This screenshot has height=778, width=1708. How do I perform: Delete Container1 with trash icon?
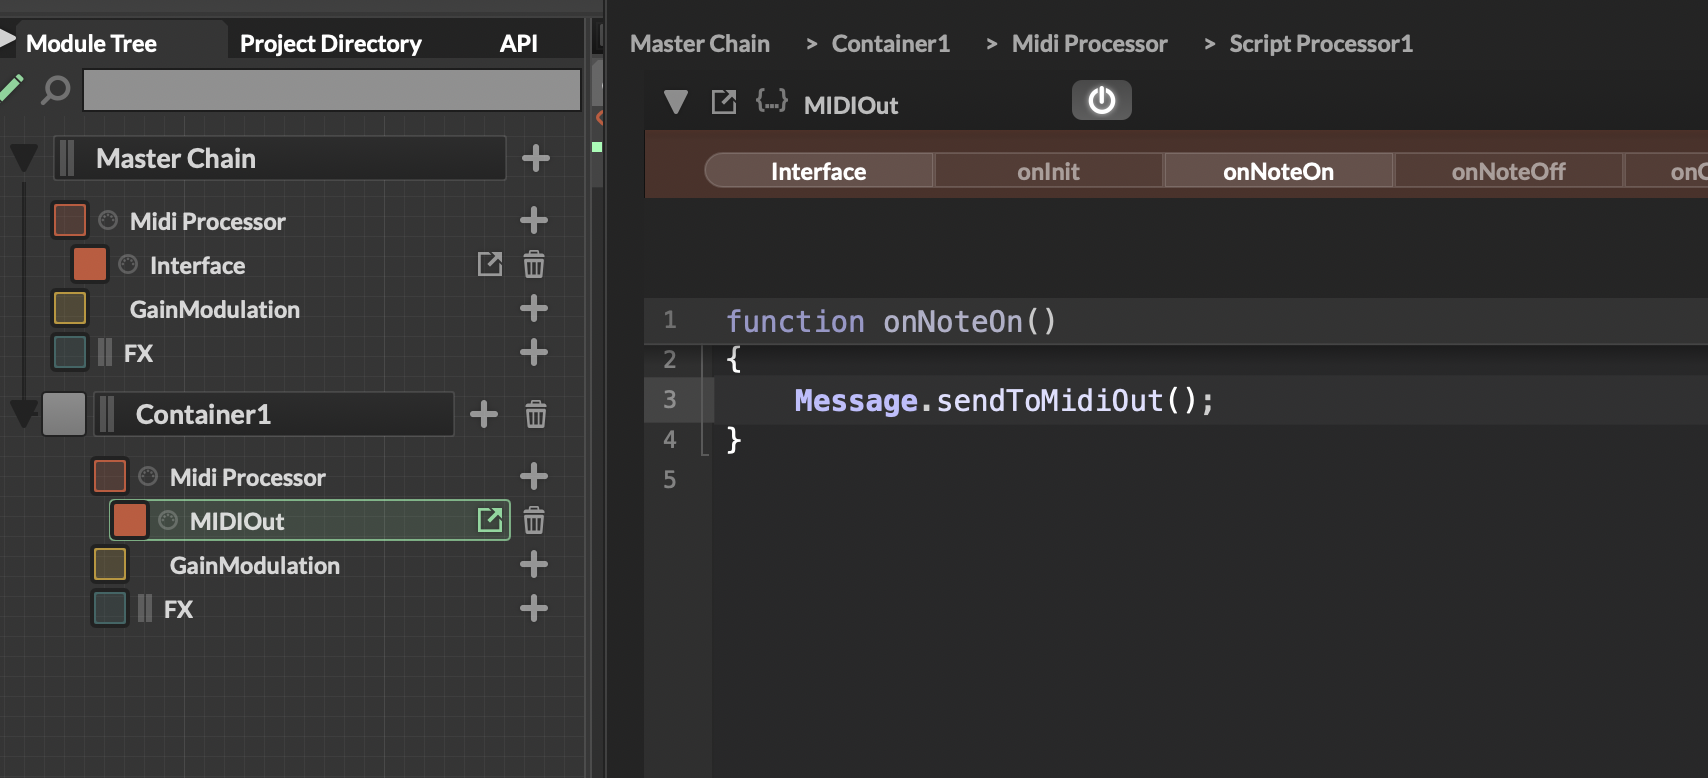click(x=536, y=414)
